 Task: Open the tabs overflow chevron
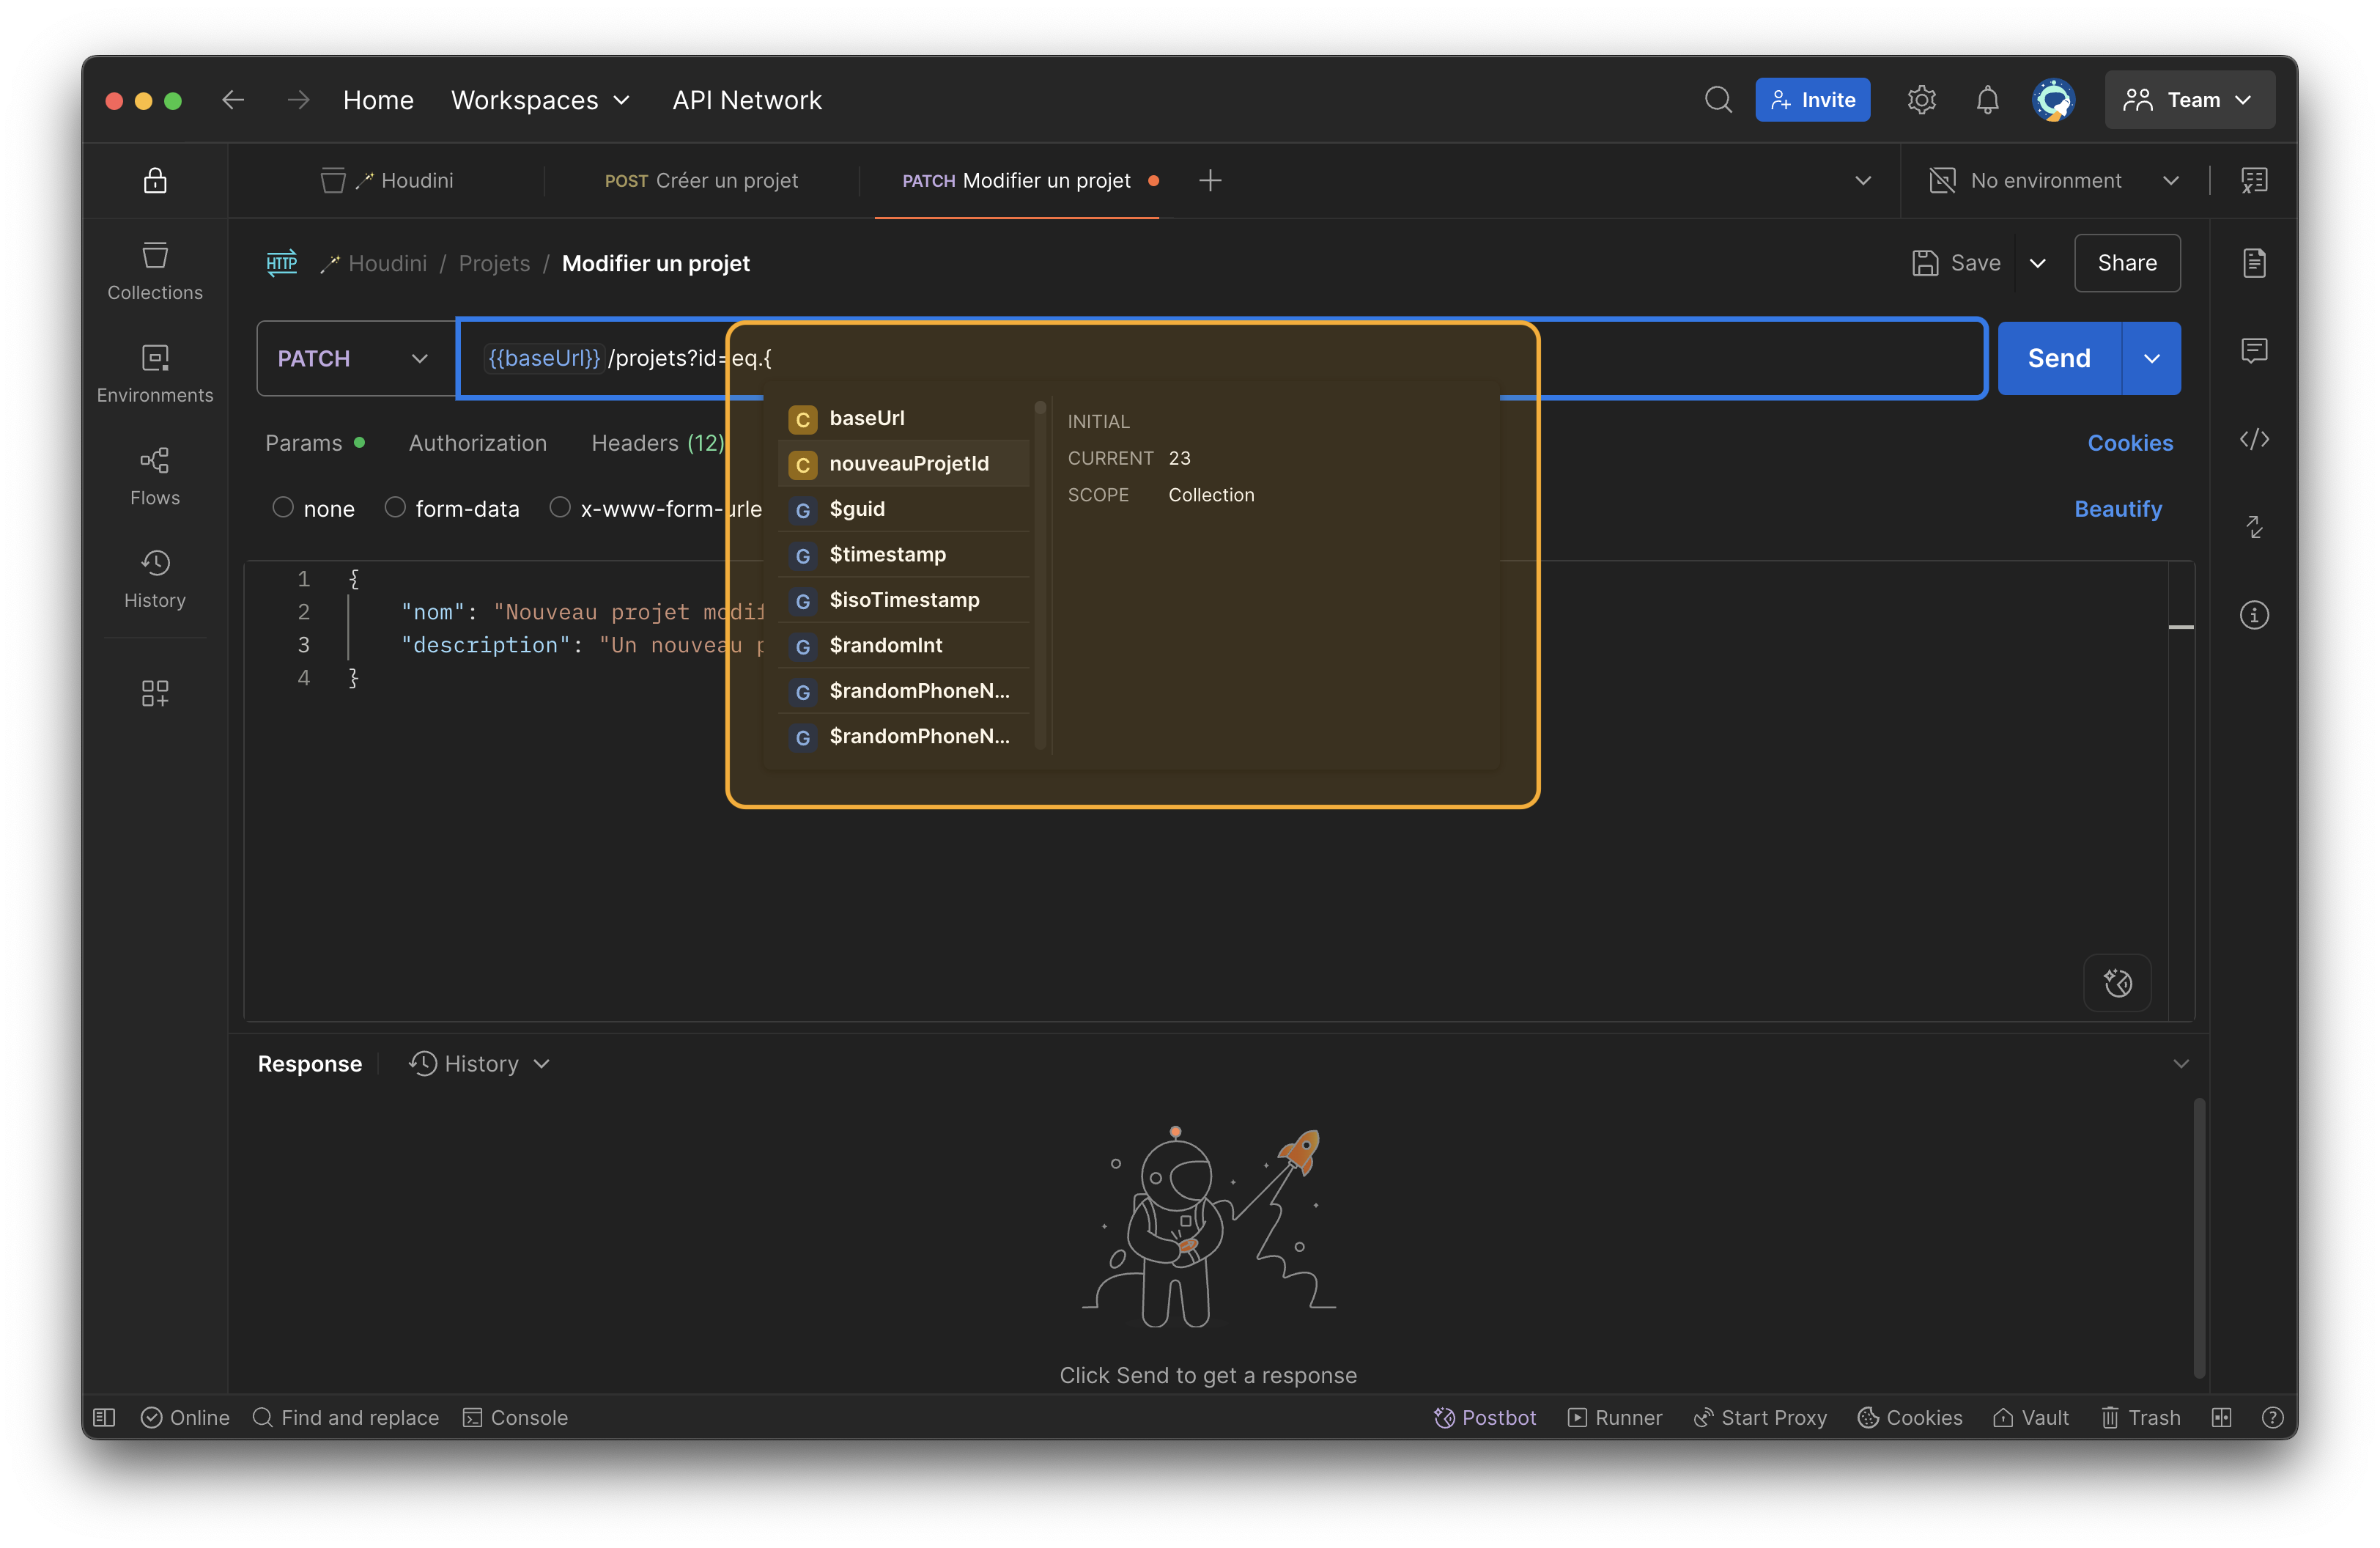click(x=1862, y=180)
